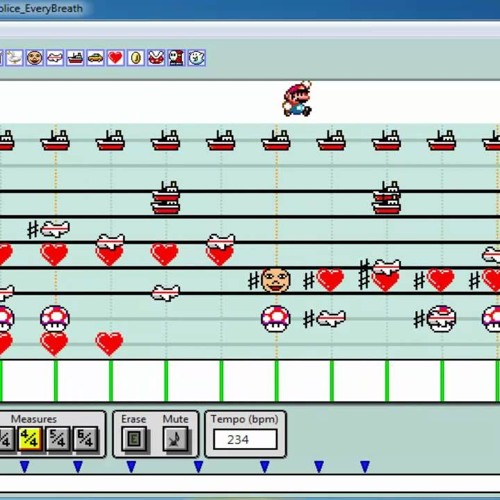Click the mushroom note beneath the baby face note

tap(276, 319)
